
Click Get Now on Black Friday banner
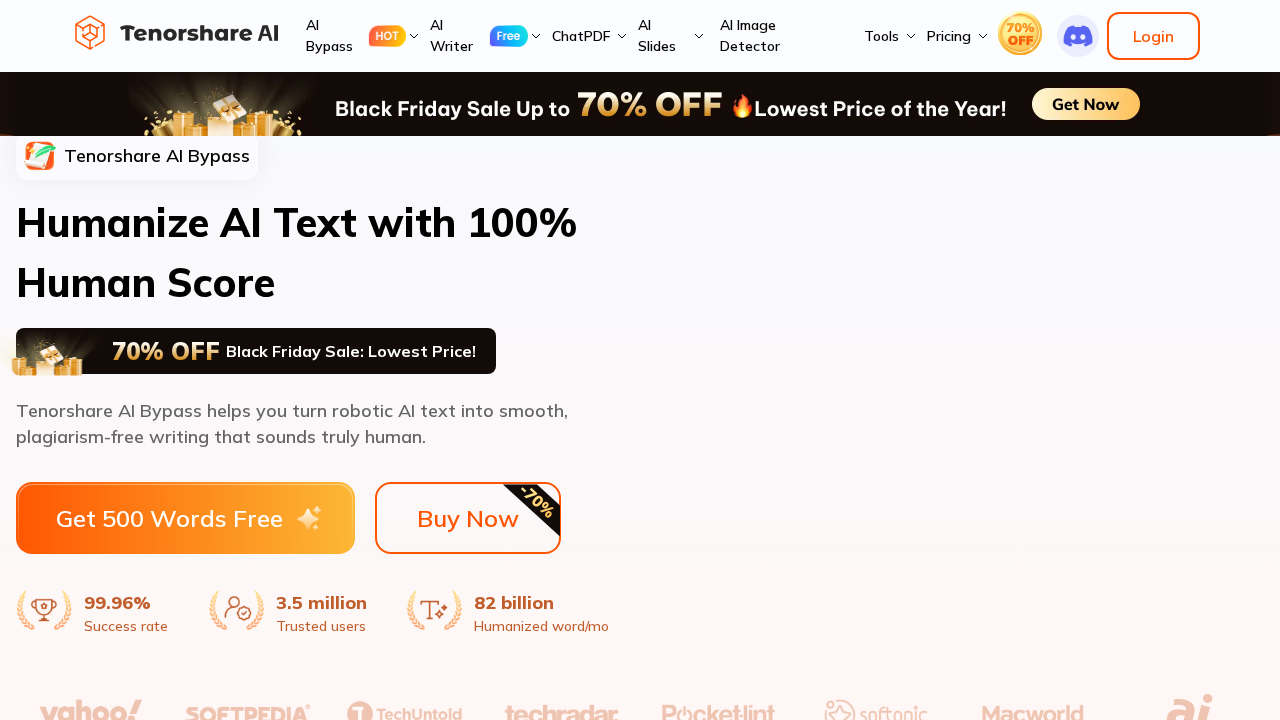pyautogui.click(x=1085, y=104)
